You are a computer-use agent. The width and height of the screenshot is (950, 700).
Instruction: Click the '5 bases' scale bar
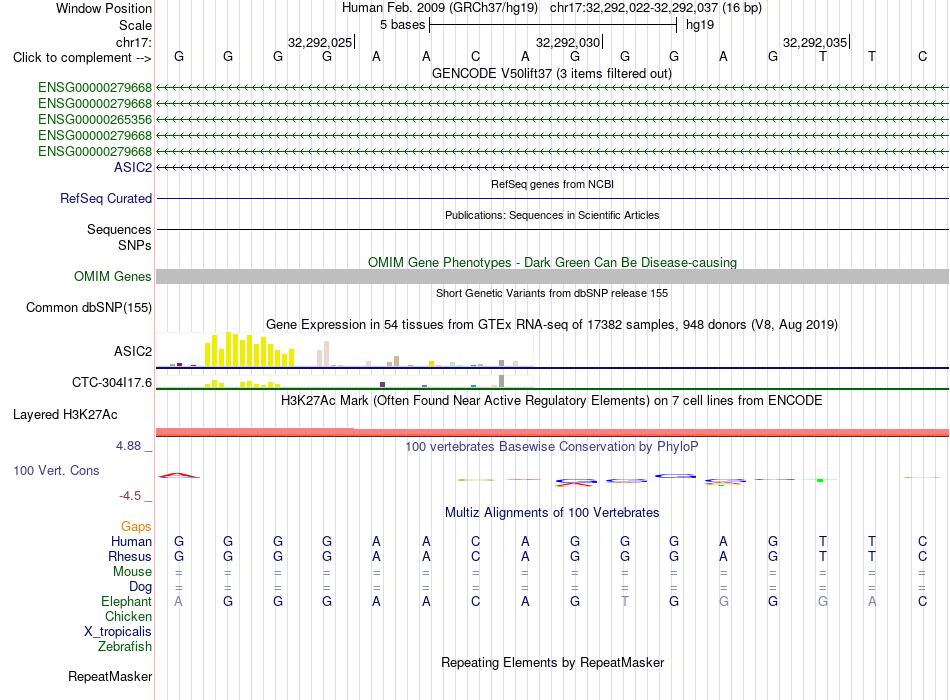(553, 25)
